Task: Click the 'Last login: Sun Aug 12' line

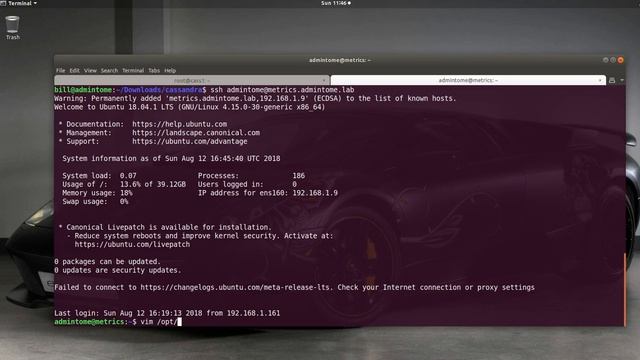Action: (167, 313)
